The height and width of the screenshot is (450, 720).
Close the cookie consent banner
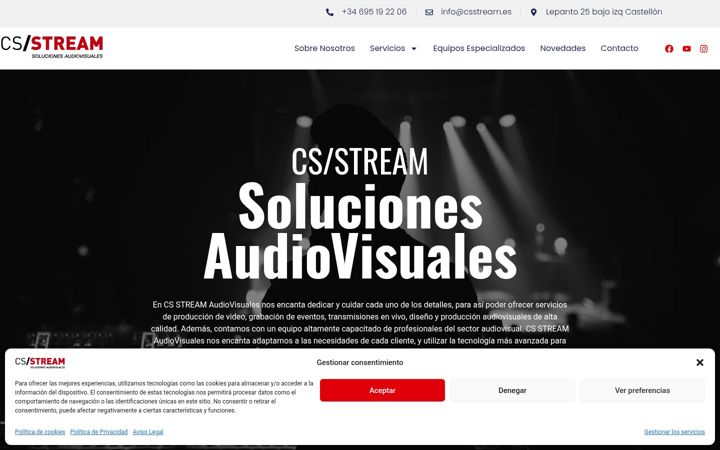pos(700,362)
